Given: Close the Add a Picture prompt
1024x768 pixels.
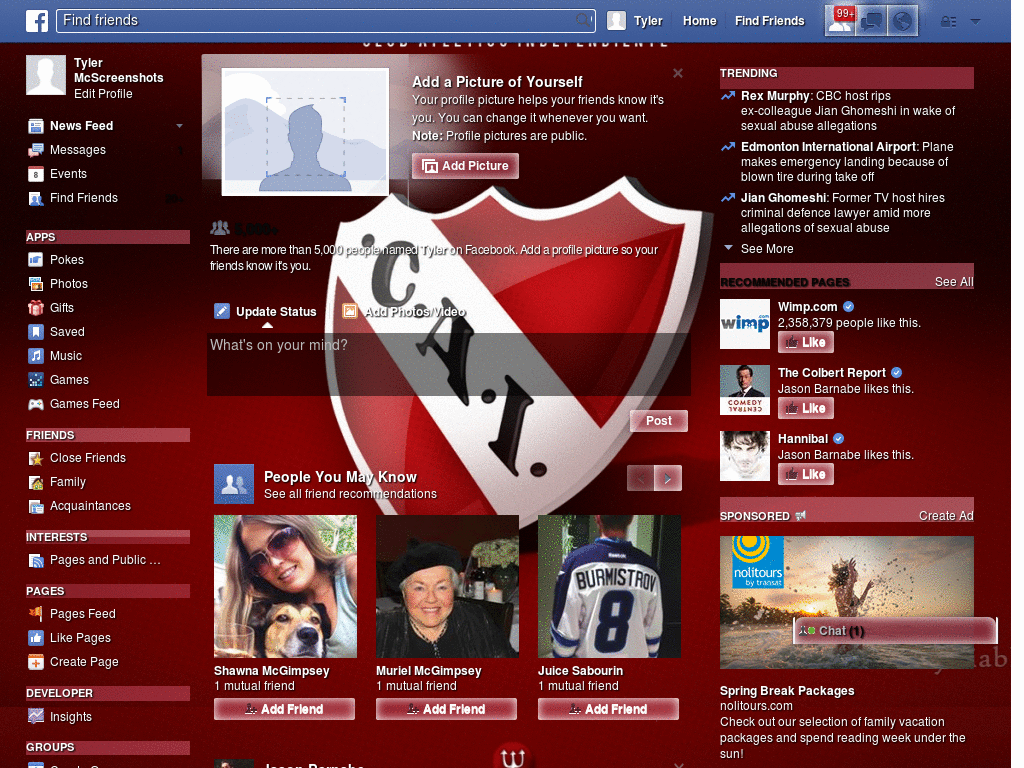Looking at the screenshot, I should pos(678,73).
